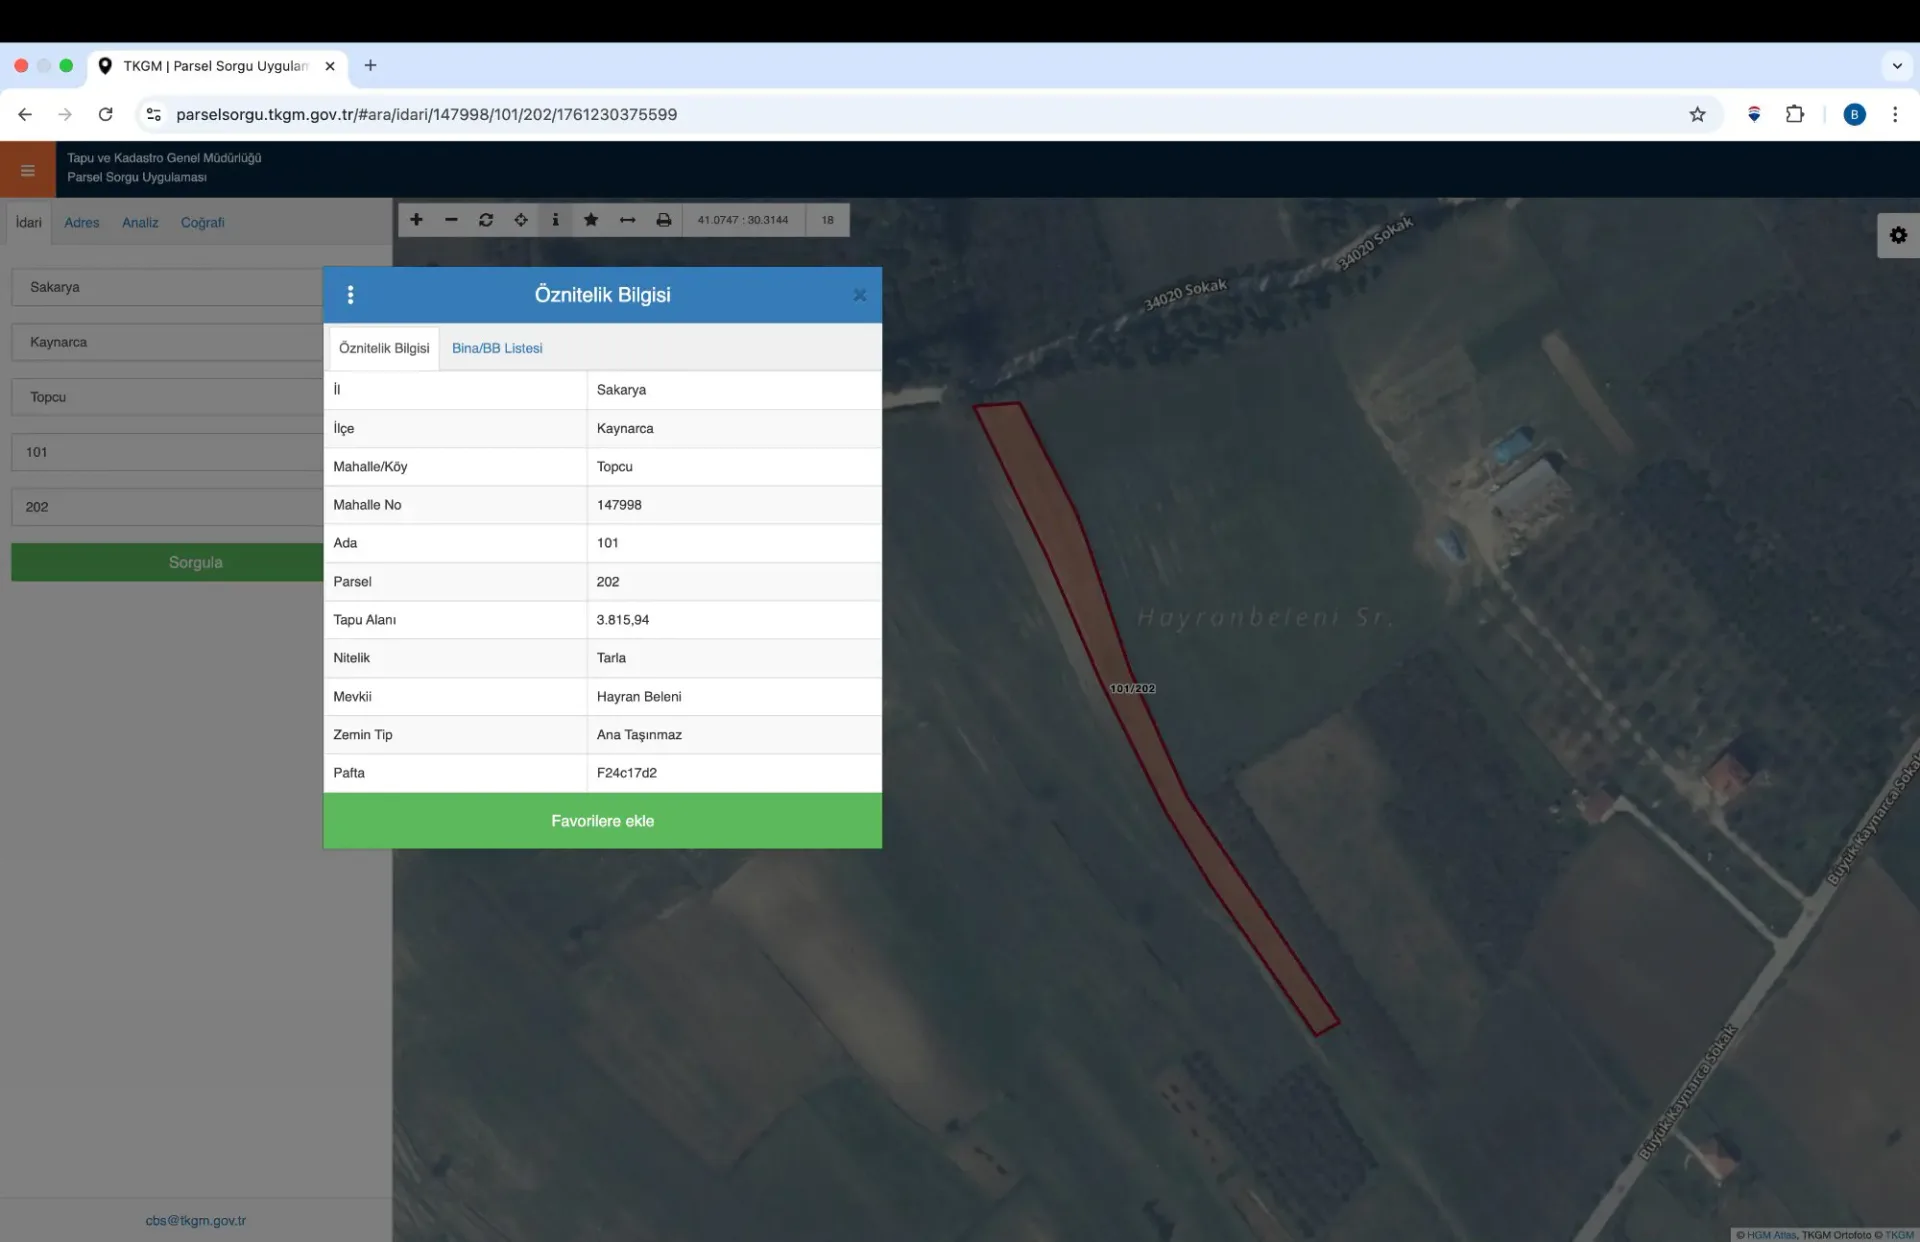This screenshot has width=1920, height=1242.
Task: Activate the crosshair locate tool
Action: pyautogui.click(x=521, y=220)
